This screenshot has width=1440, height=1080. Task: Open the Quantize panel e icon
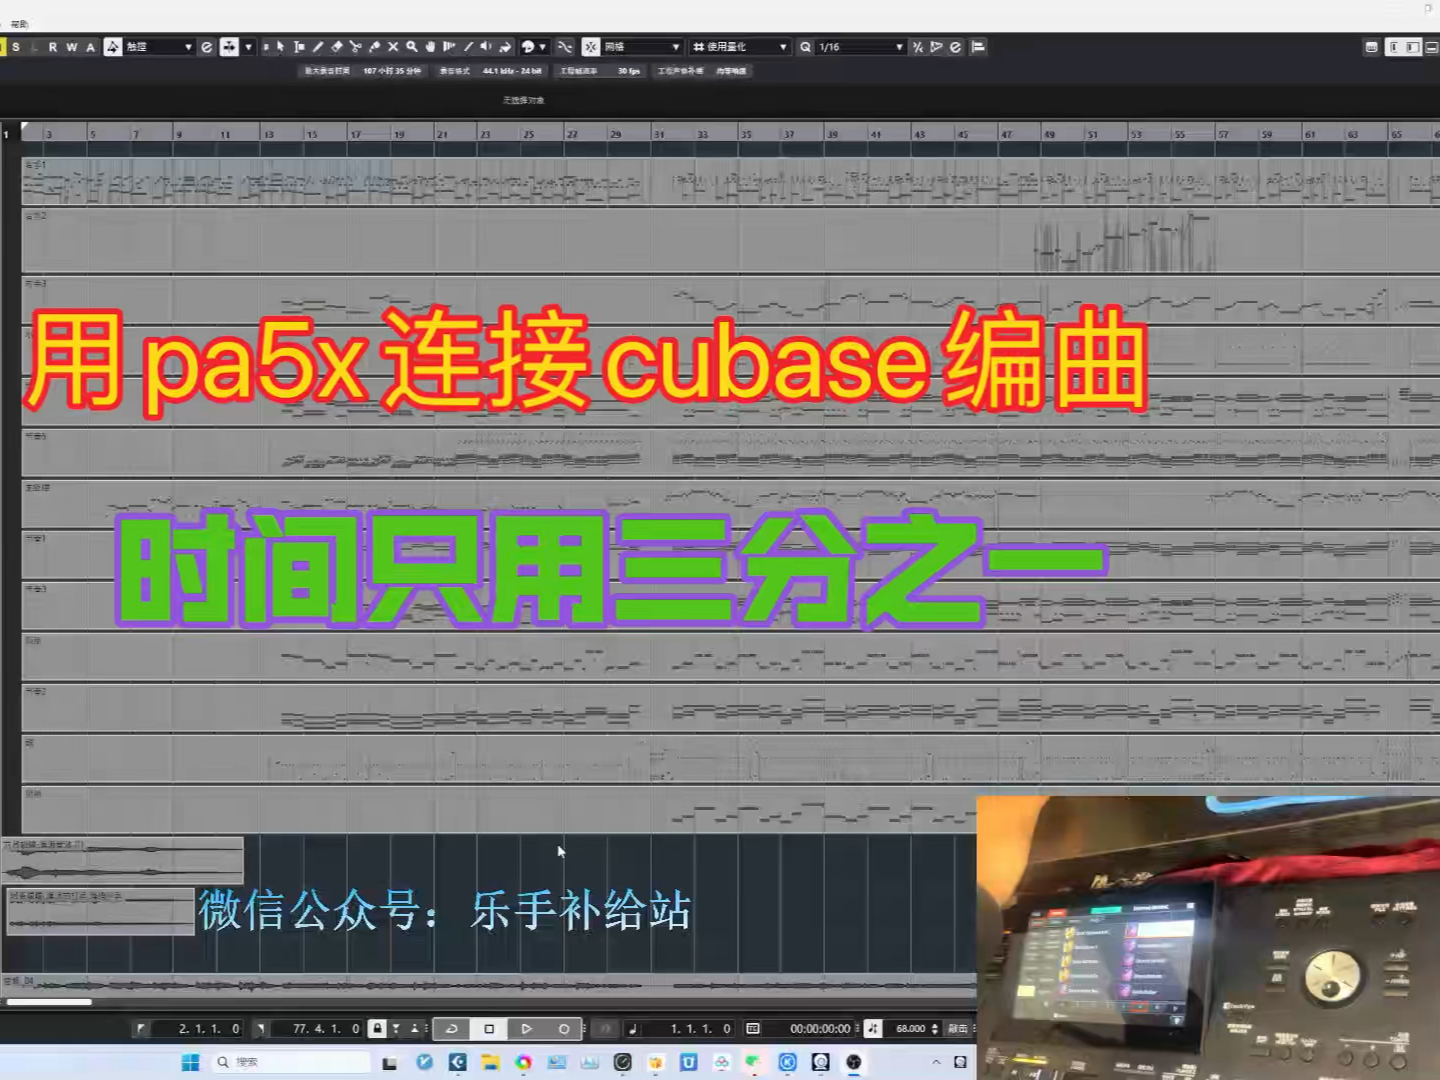pyautogui.click(x=955, y=47)
